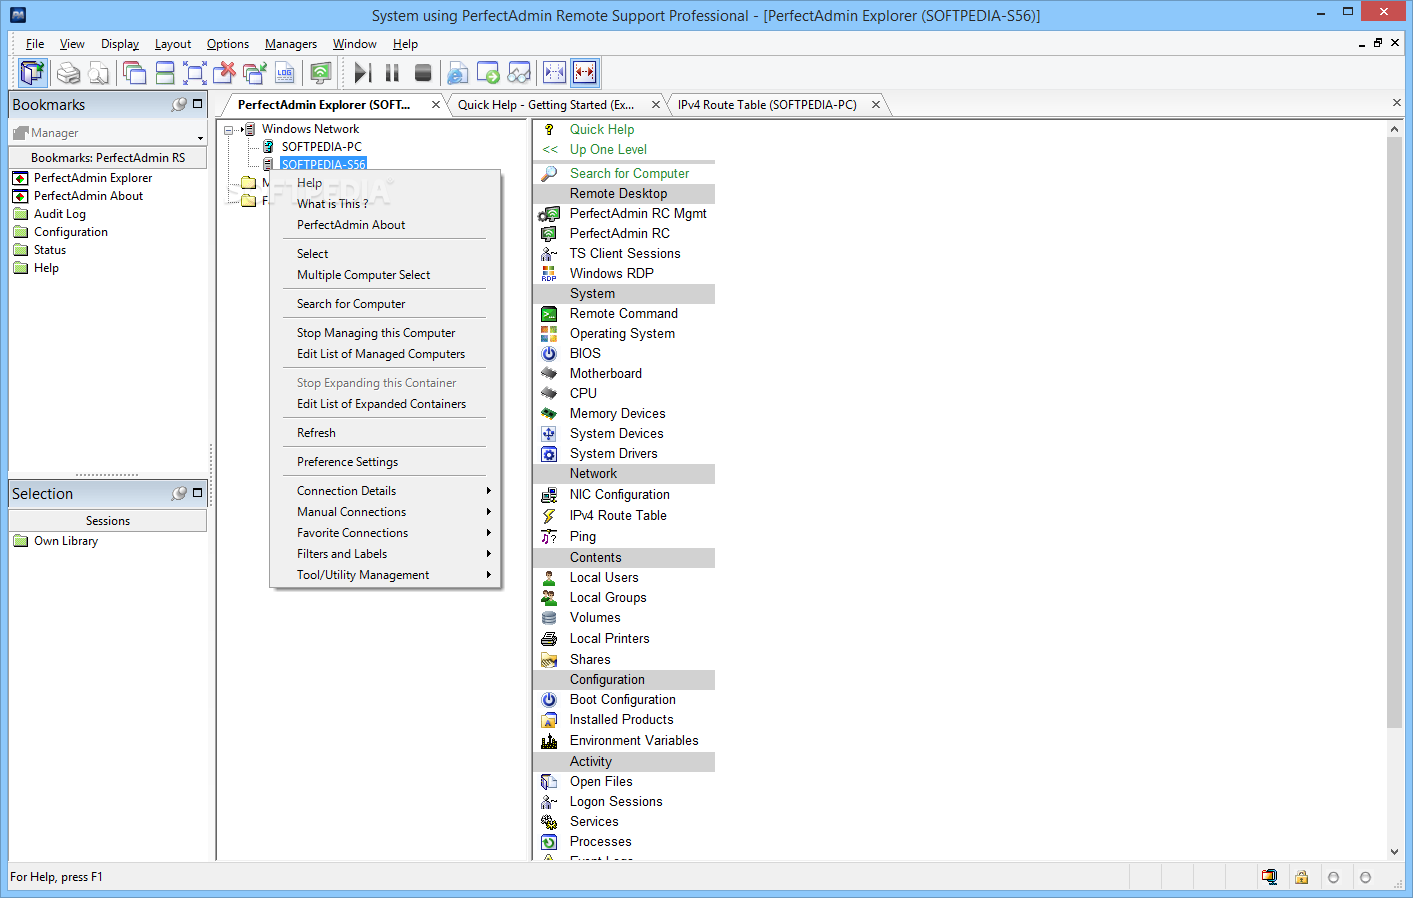Click the Services gears icon

[549, 822]
